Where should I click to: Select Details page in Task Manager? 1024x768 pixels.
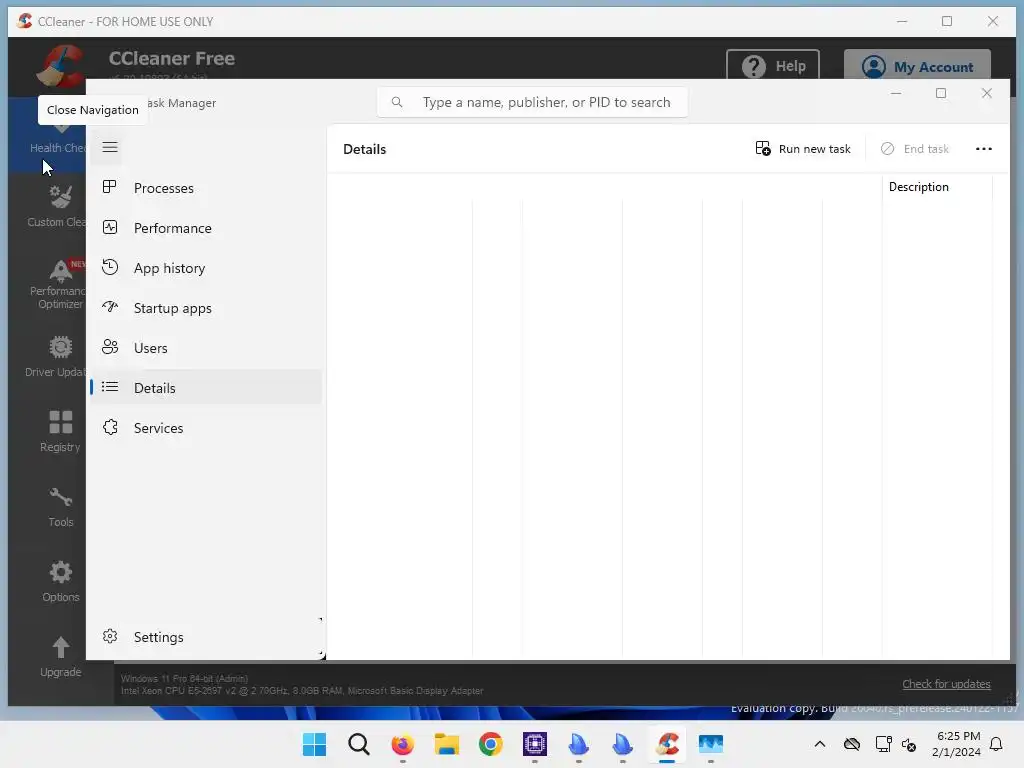coord(206,388)
